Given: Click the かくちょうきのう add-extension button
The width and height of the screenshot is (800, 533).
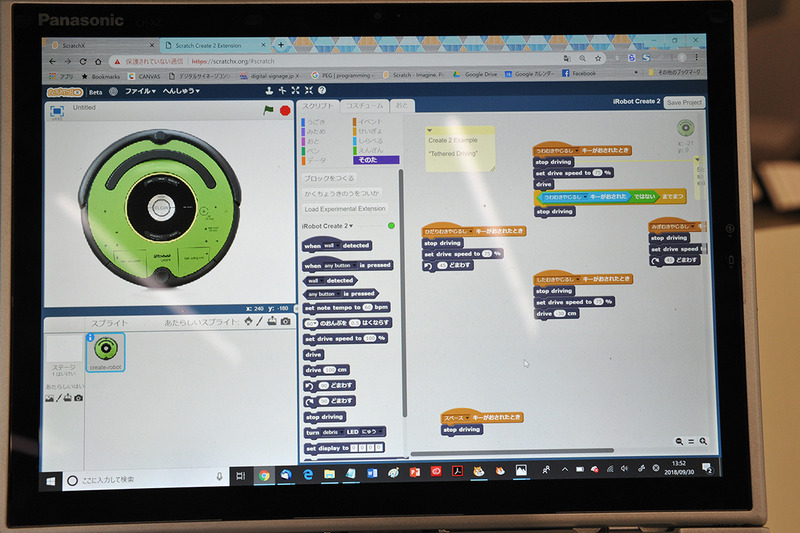Looking at the screenshot, I should 342,193.
